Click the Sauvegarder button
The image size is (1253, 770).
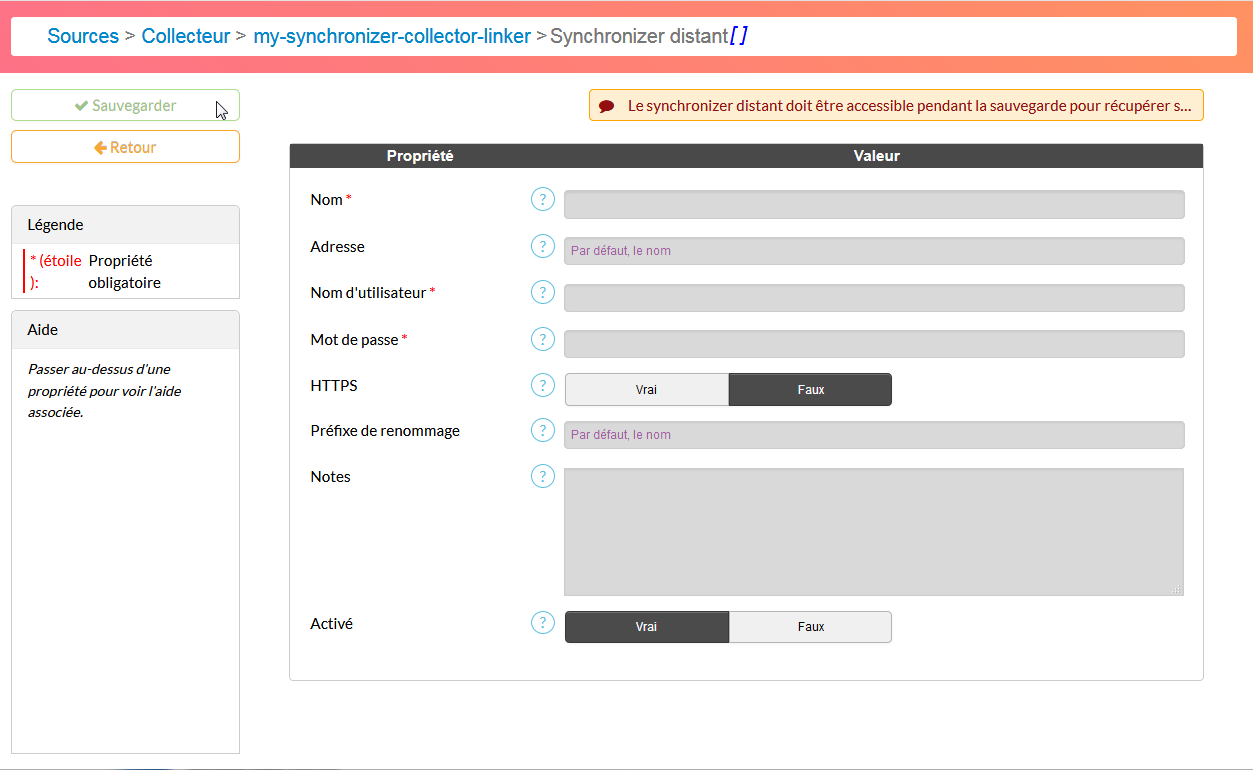pyautogui.click(x=125, y=106)
